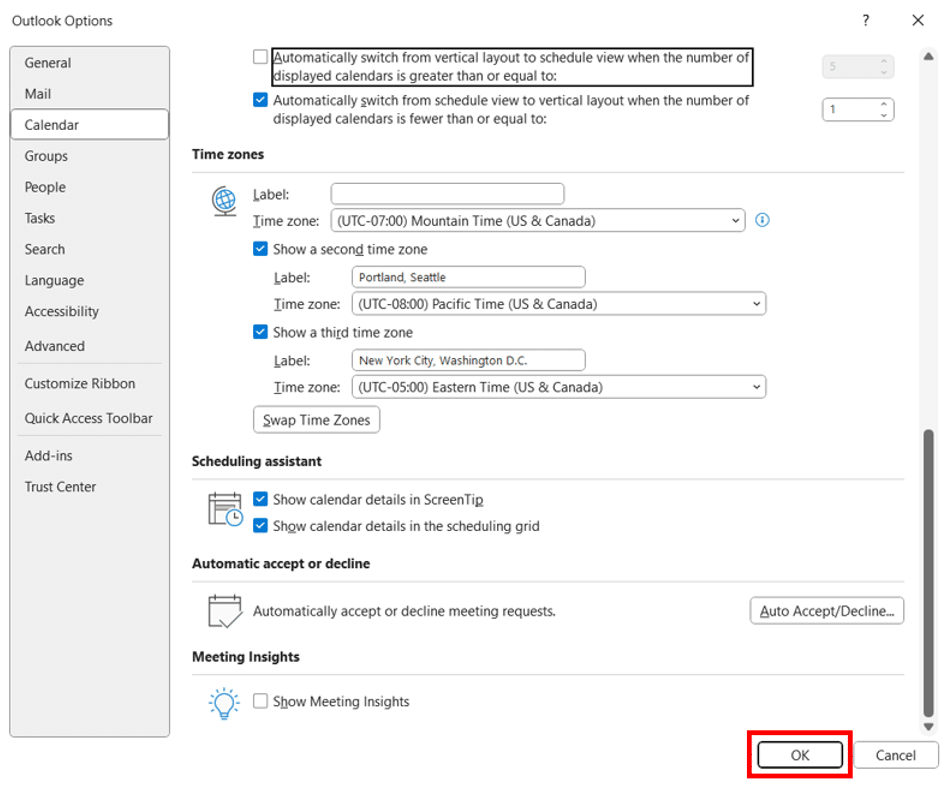Click the globe icon in Time zones
Viewport: 952px width, 787px height.
pos(224,200)
